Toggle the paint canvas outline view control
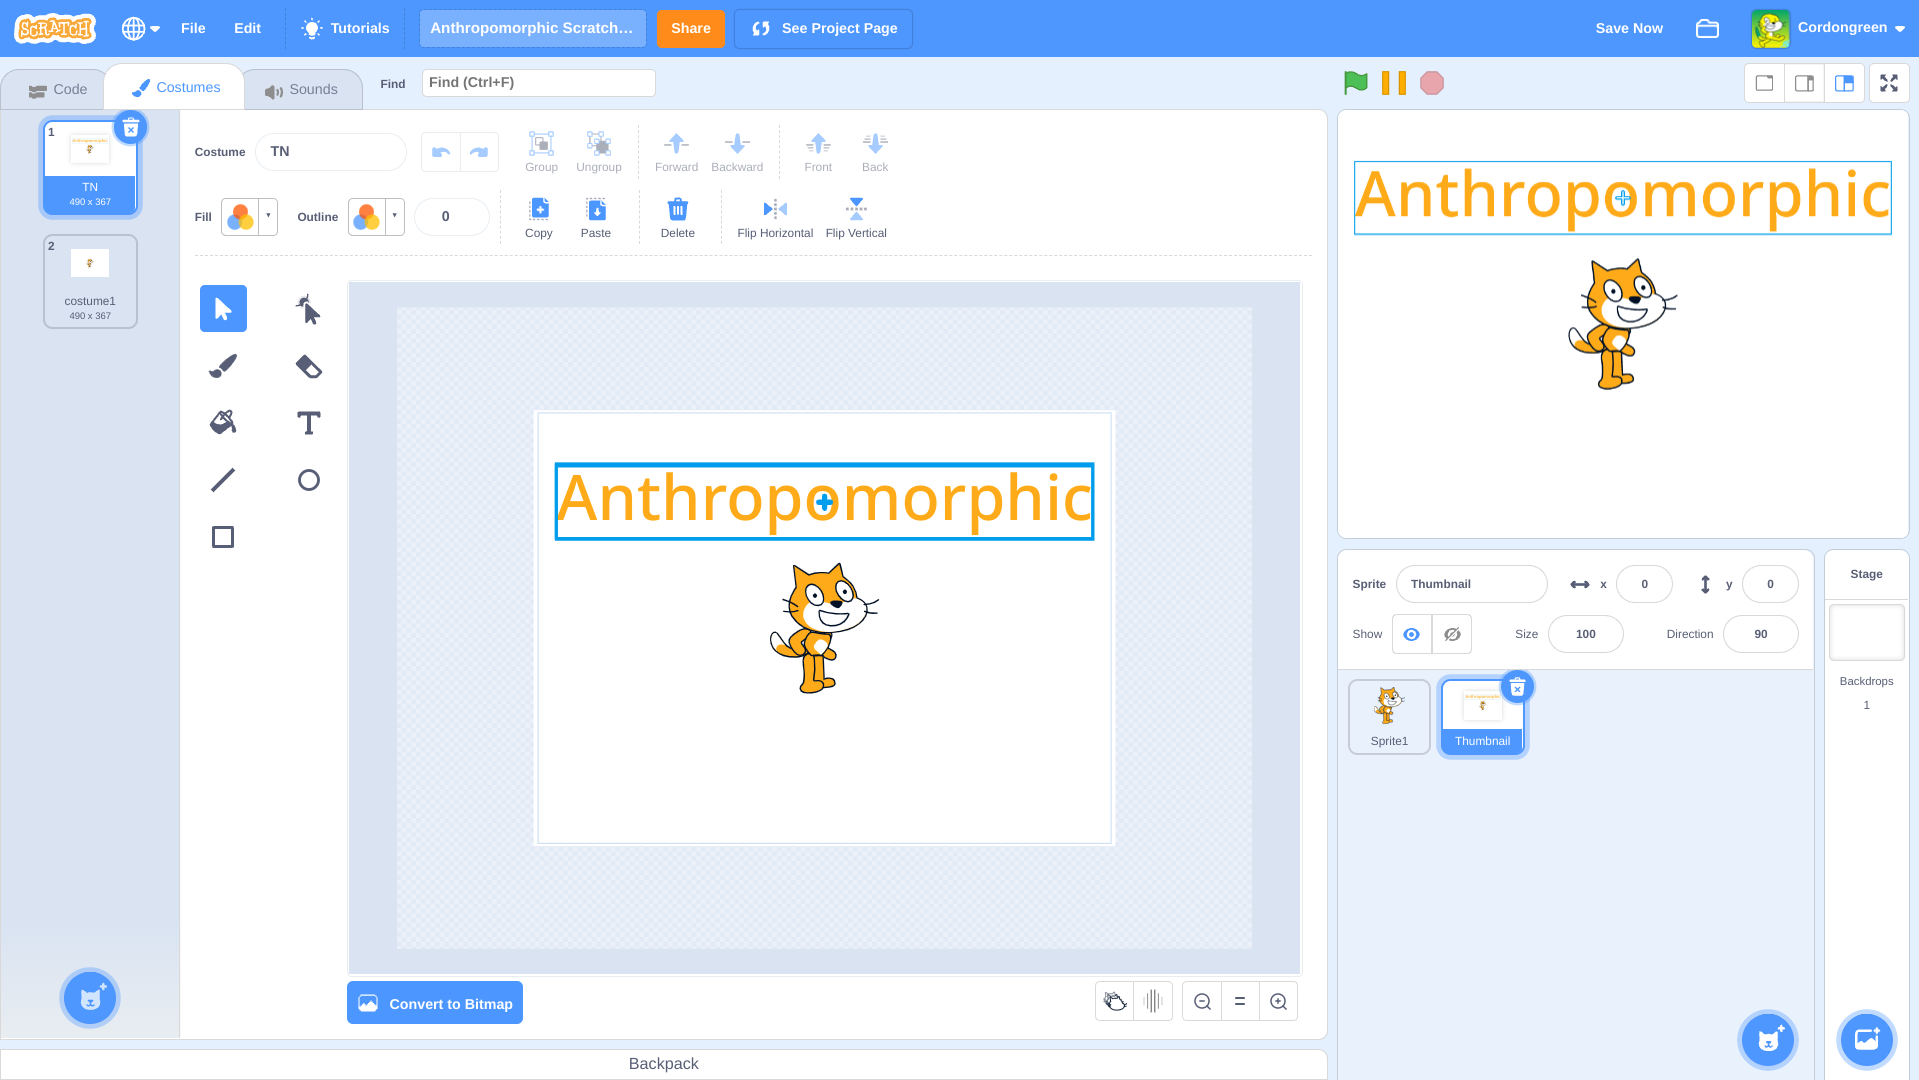The width and height of the screenshot is (1919, 1080). pos(1114,1001)
